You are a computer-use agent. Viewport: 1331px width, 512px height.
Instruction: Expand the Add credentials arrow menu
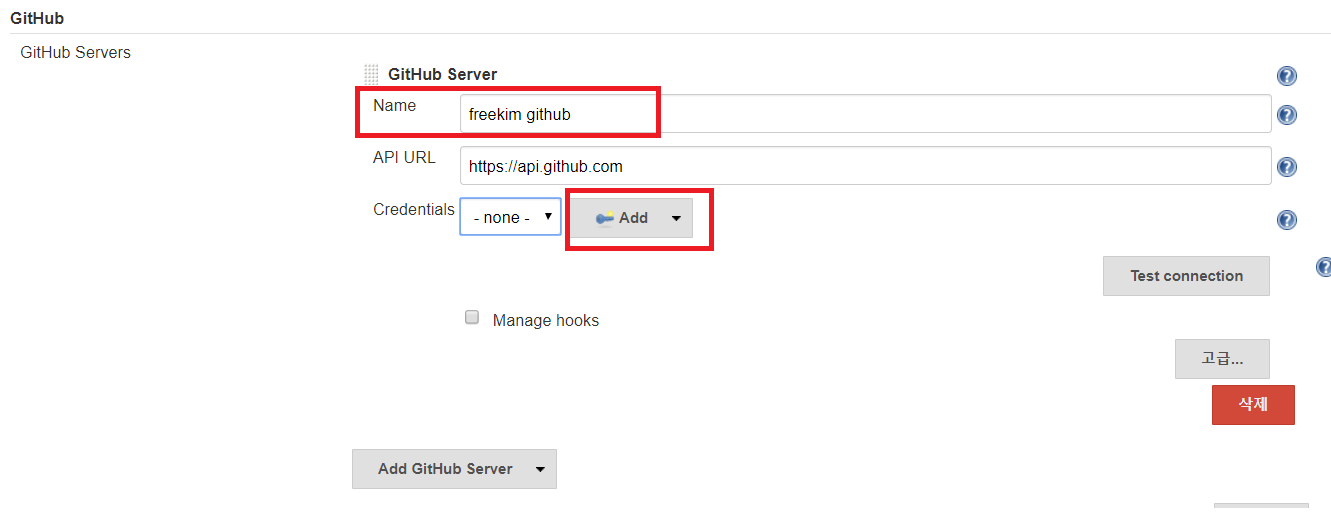click(x=676, y=218)
